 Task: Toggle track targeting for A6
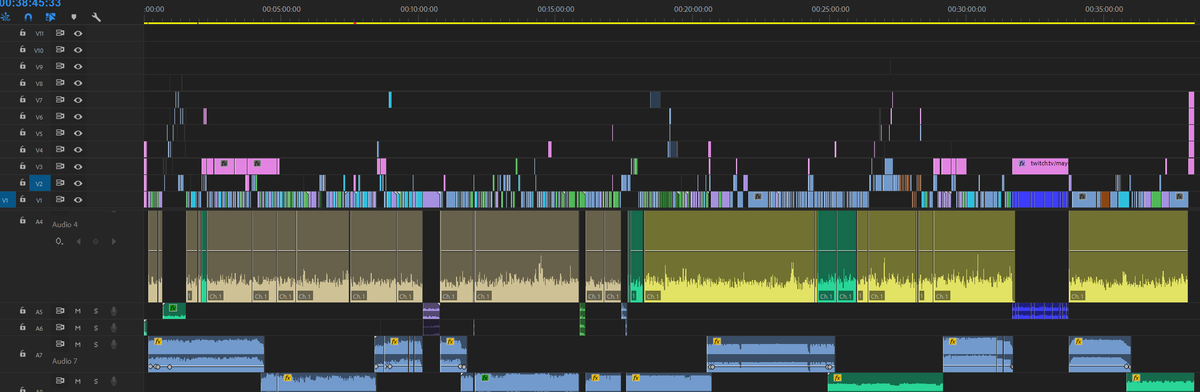pyautogui.click(x=39, y=327)
